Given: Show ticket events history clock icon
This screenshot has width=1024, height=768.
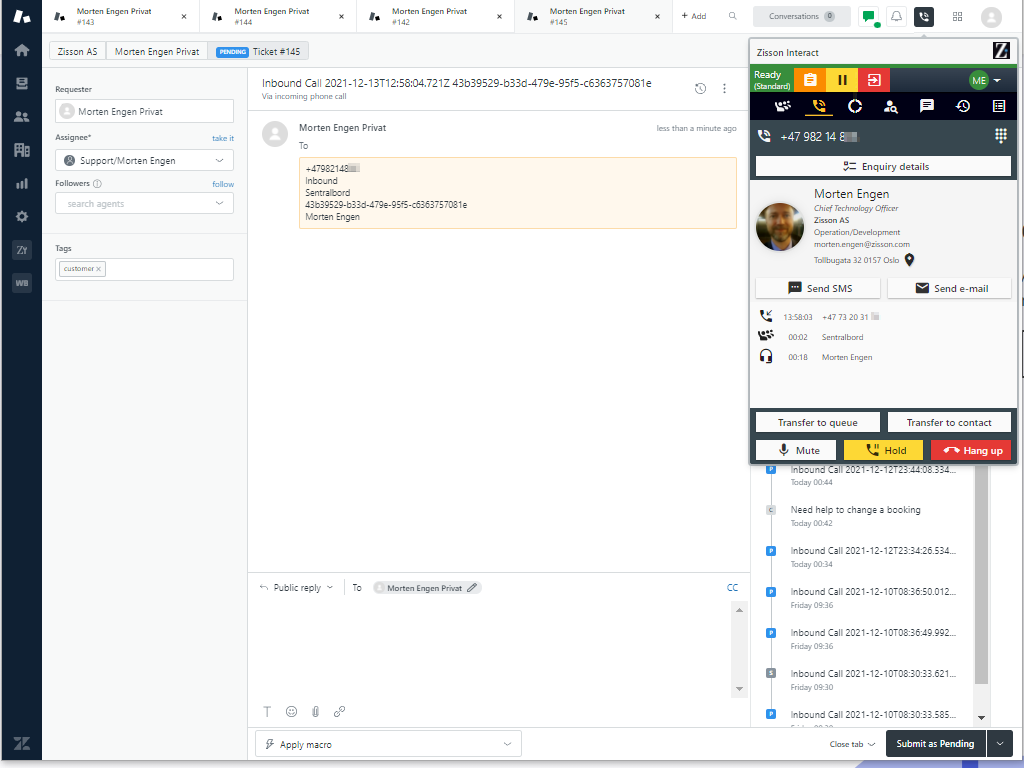Looking at the screenshot, I should [700, 88].
